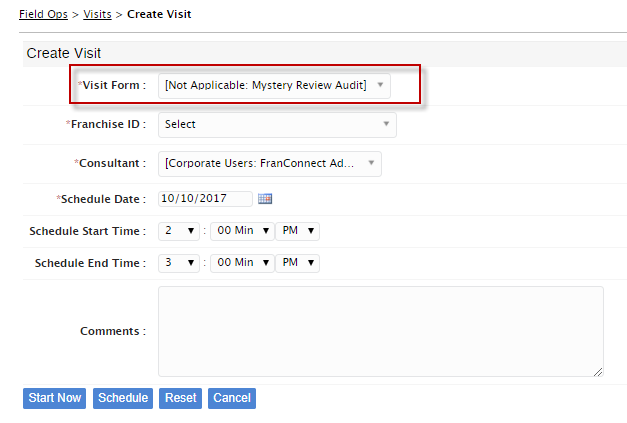Focus the Schedule Date input field

tap(205, 199)
